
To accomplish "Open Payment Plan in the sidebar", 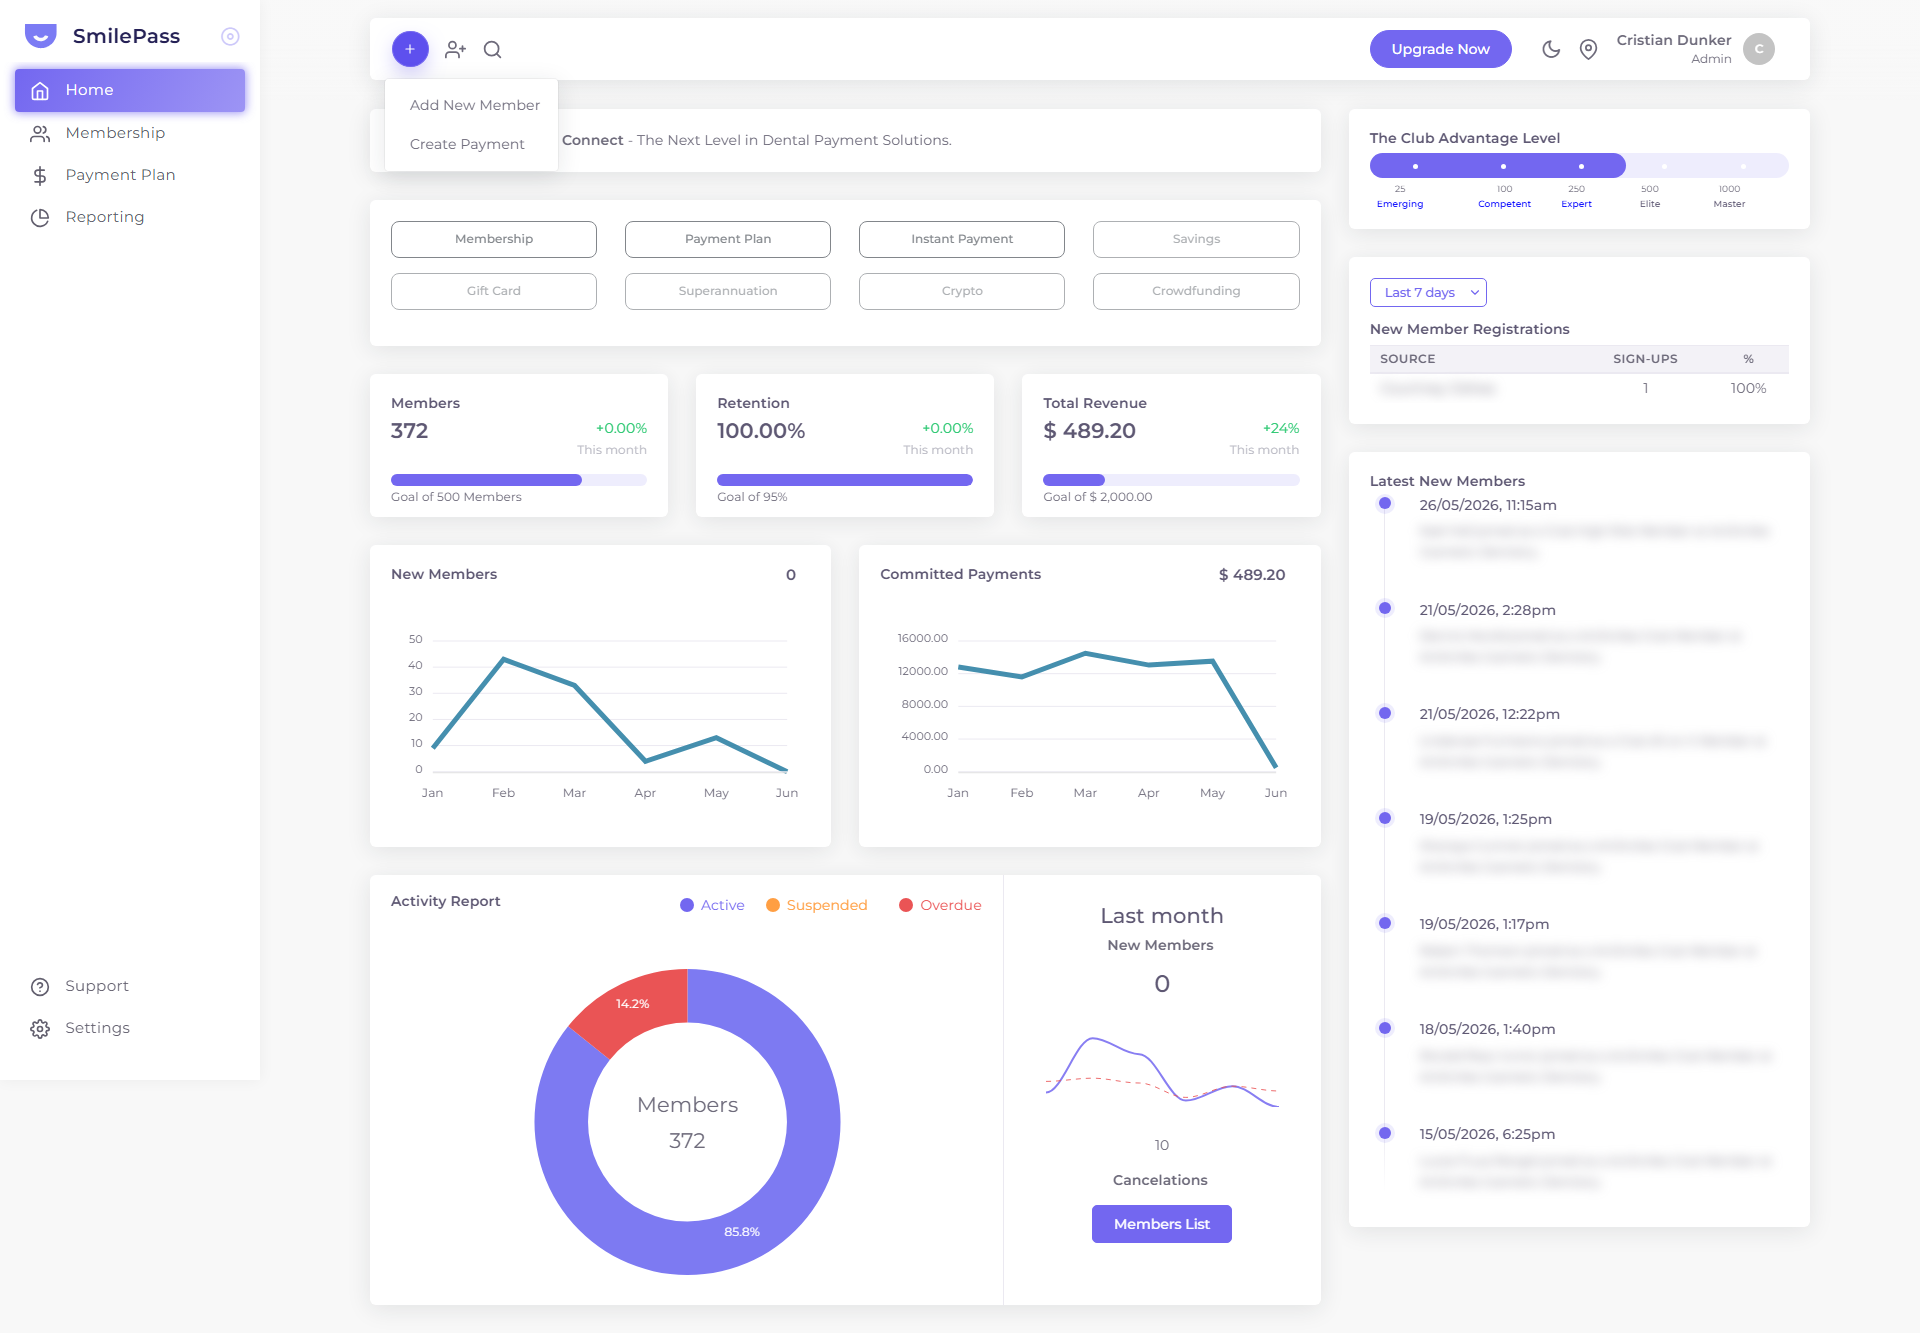I will point(130,175).
